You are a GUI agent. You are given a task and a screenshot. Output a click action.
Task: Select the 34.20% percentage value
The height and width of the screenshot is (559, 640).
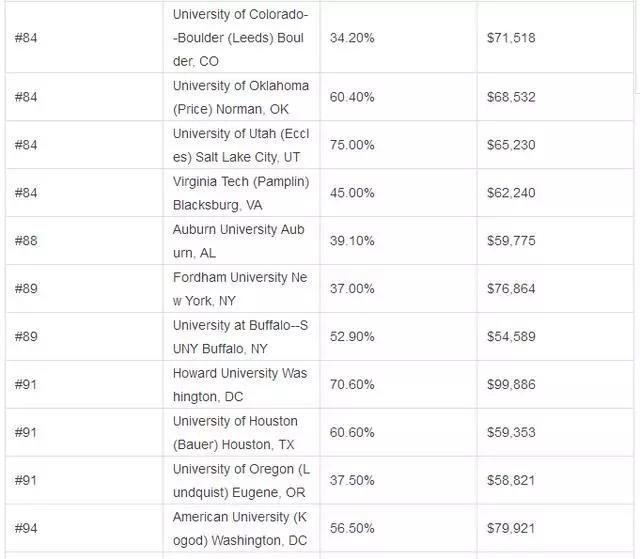coord(352,38)
